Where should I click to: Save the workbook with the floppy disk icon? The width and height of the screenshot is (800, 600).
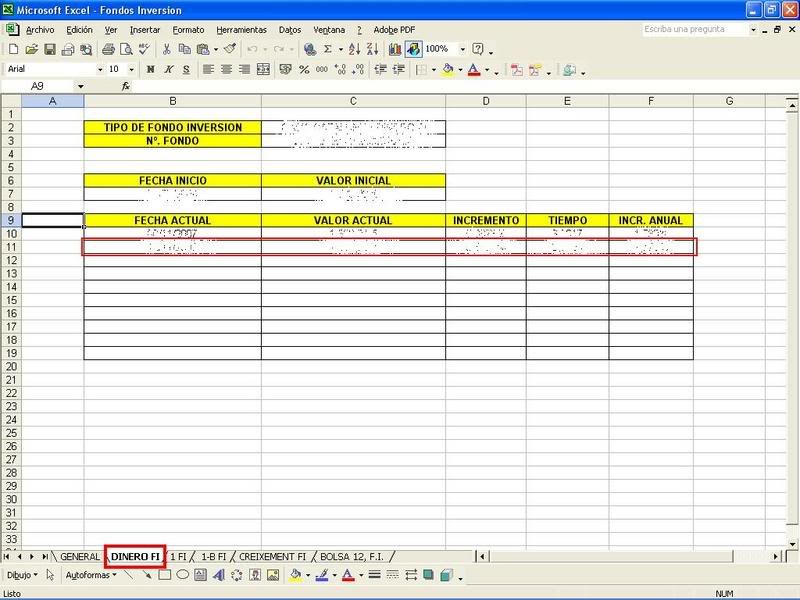pos(49,49)
